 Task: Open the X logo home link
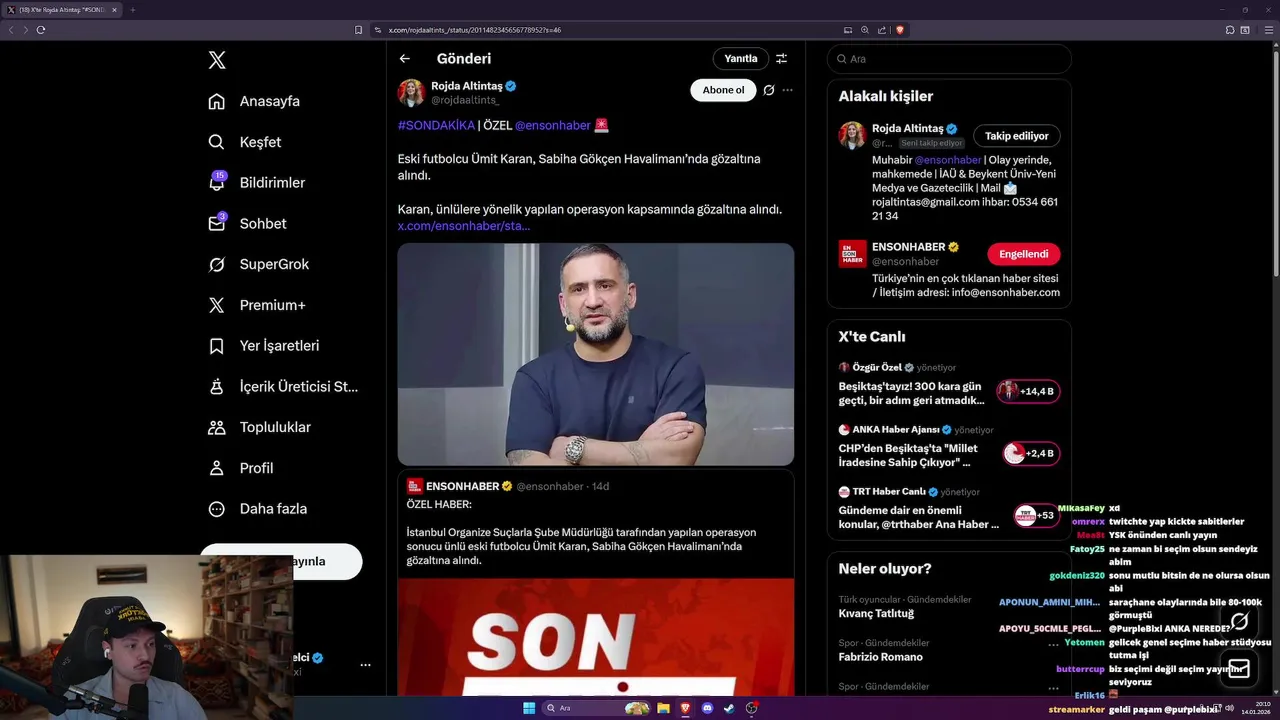pyautogui.click(x=217, y=60)
